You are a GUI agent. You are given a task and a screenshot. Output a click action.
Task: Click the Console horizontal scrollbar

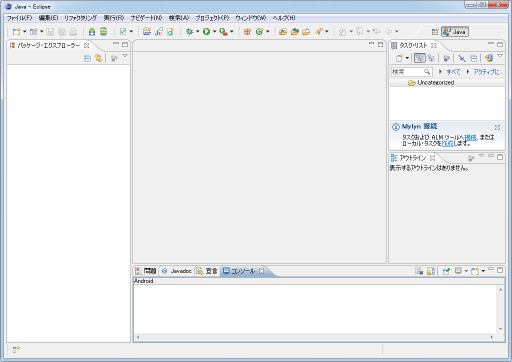tap(315, 337)
